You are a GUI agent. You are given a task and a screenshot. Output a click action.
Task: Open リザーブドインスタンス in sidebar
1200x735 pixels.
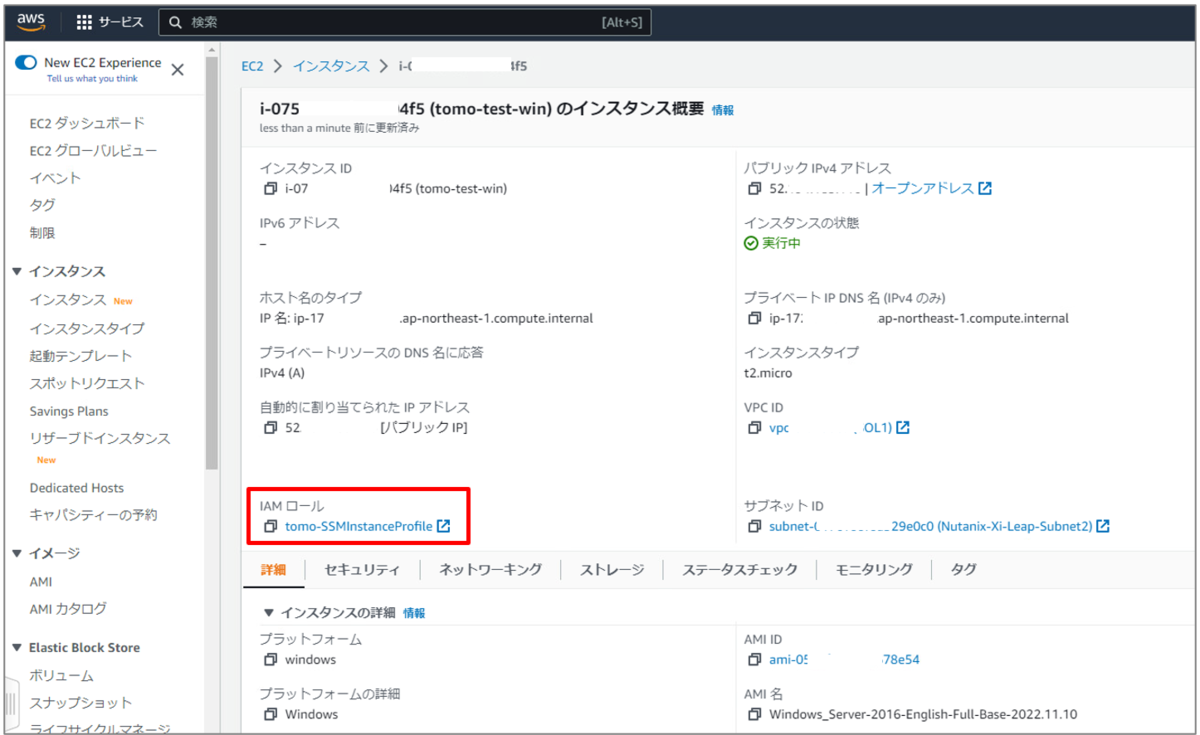coord(100,438)
